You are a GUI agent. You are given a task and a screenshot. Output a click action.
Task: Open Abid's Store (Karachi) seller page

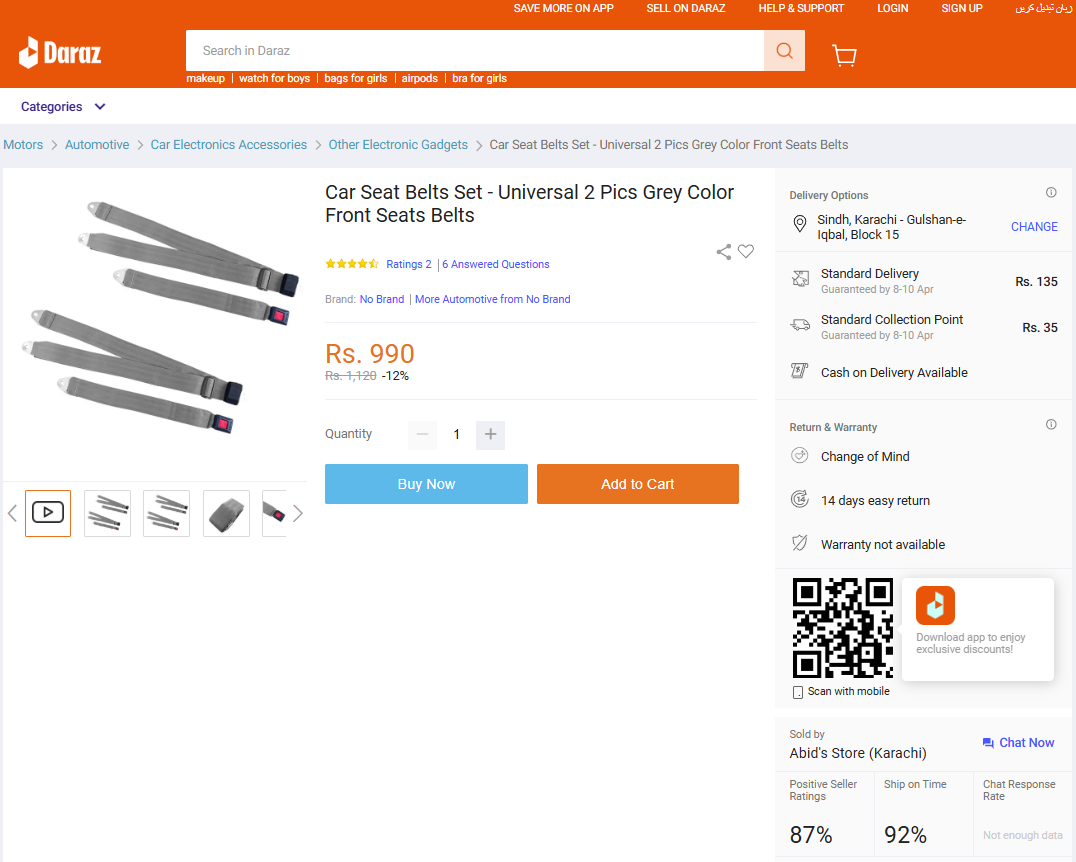858,754
